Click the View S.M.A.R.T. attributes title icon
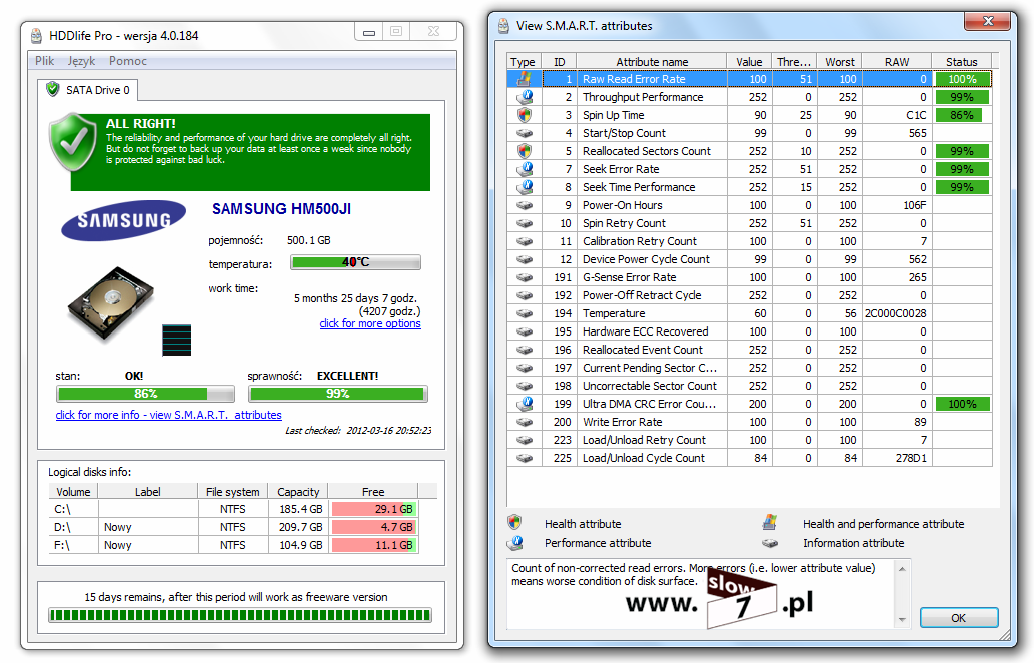This screenshot has height=663, width=1034. point(503,26)
